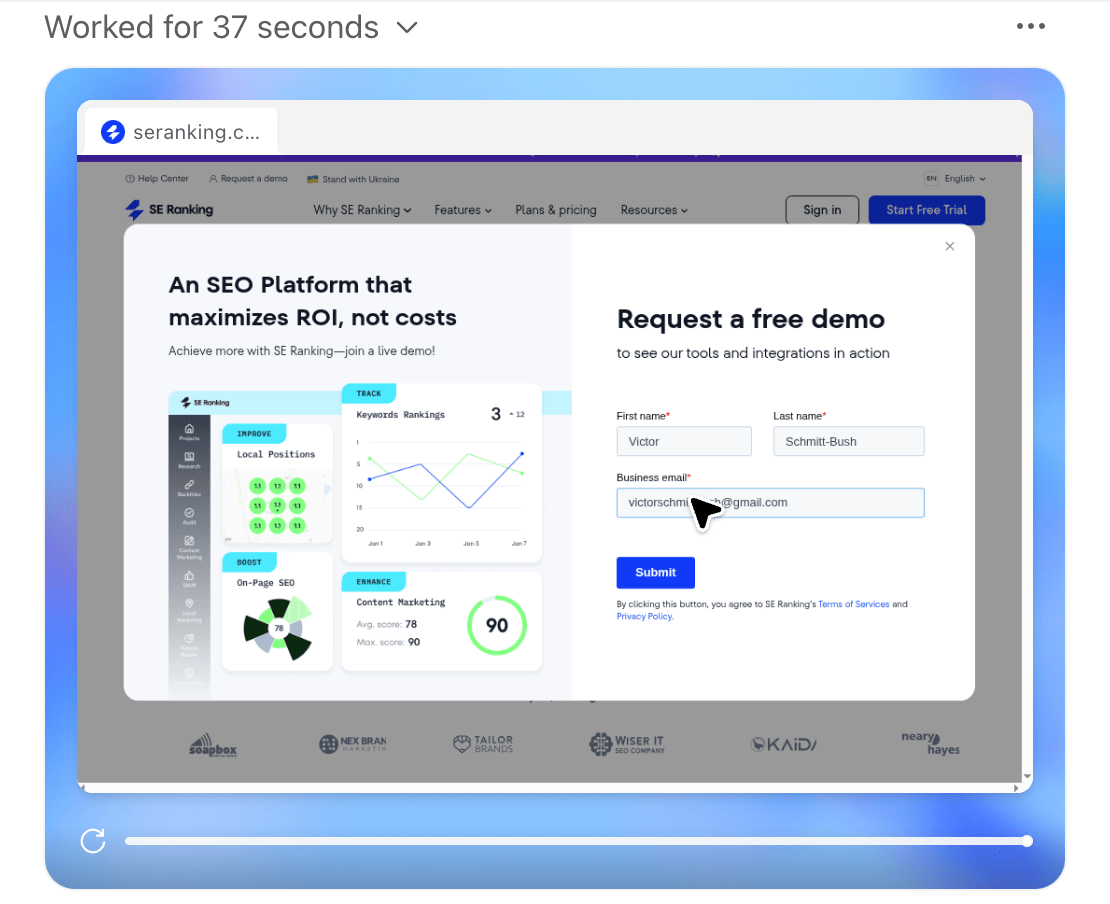Viewport: 1110px width, 904px height.
Task: Click the 'Stand with Ukraine' link
Action: click(353, 179)
